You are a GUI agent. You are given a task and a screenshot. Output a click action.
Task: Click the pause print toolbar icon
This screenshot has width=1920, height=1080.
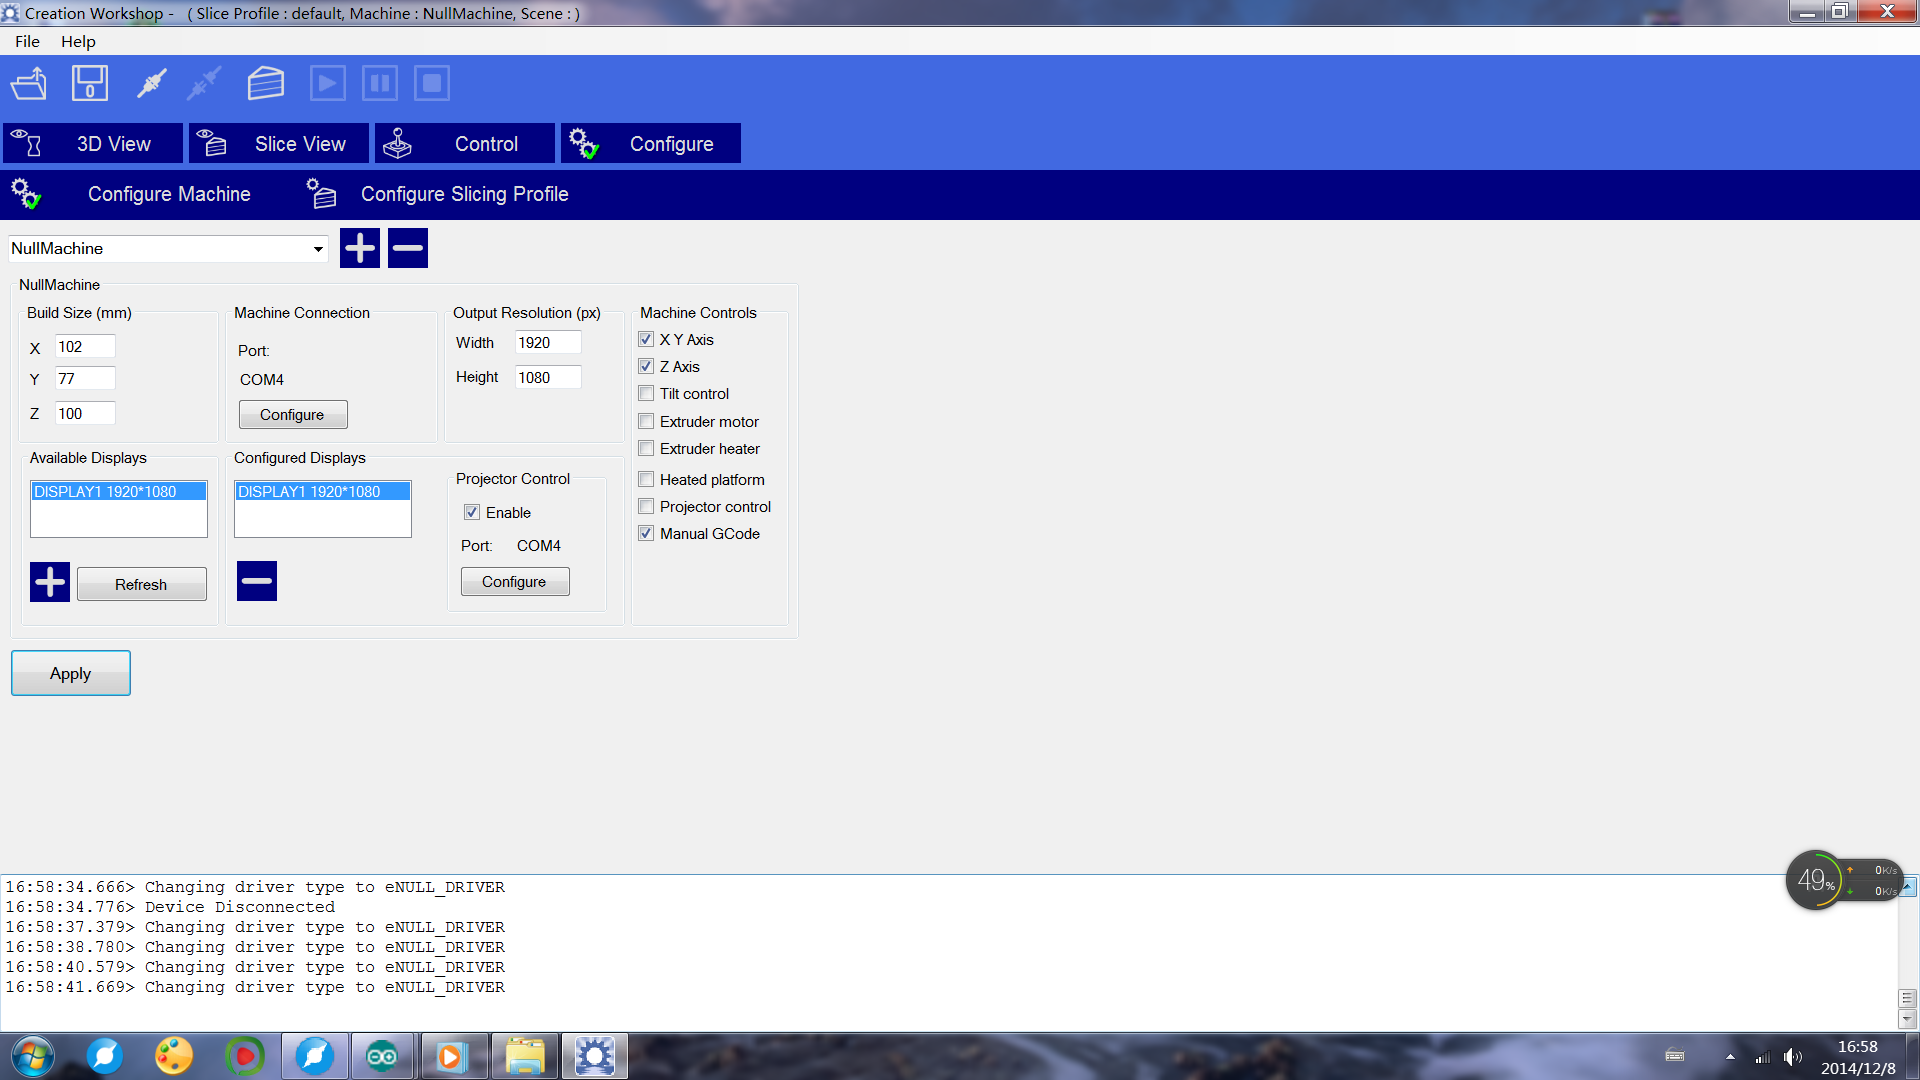click(379, 84)
